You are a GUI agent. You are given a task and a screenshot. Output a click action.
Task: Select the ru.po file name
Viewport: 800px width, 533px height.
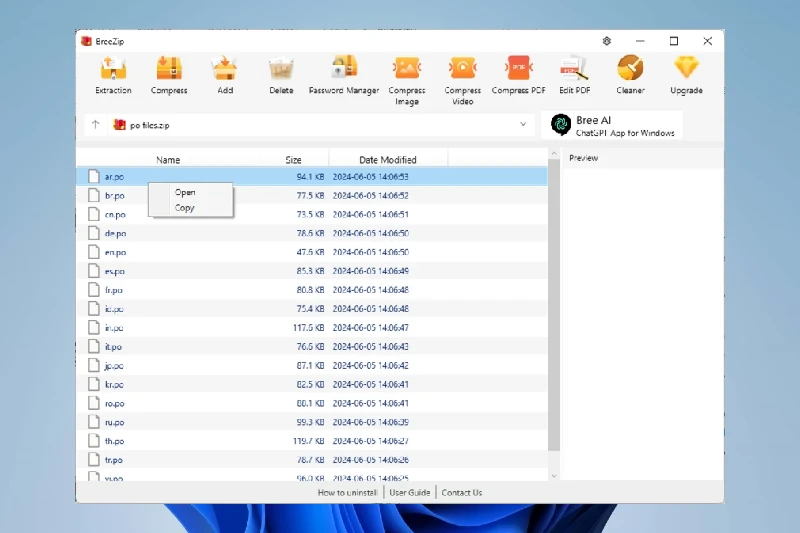[115, 422]
